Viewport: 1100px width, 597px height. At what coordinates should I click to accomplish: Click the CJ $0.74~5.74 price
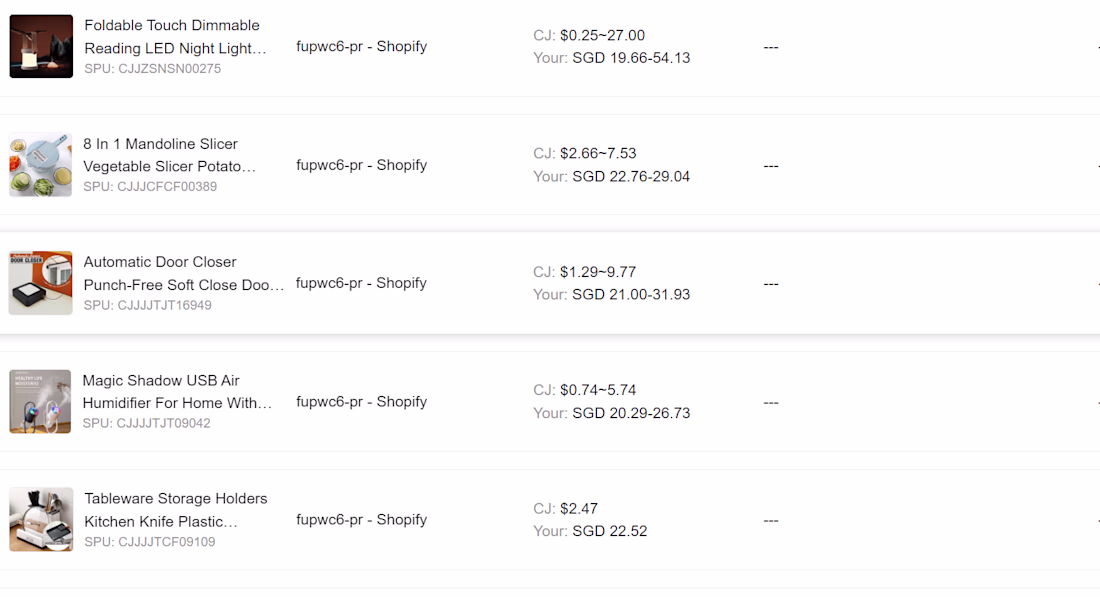(597, 390)
